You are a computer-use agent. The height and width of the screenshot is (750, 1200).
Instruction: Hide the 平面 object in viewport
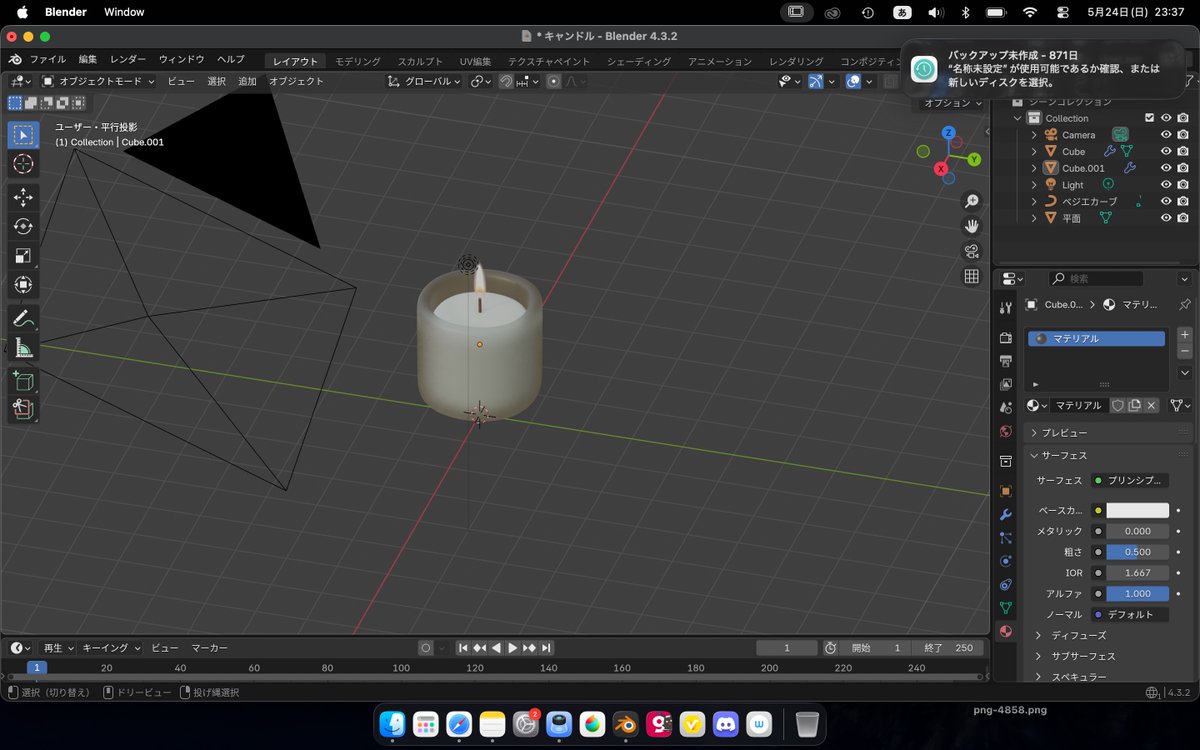point(1166,218)
